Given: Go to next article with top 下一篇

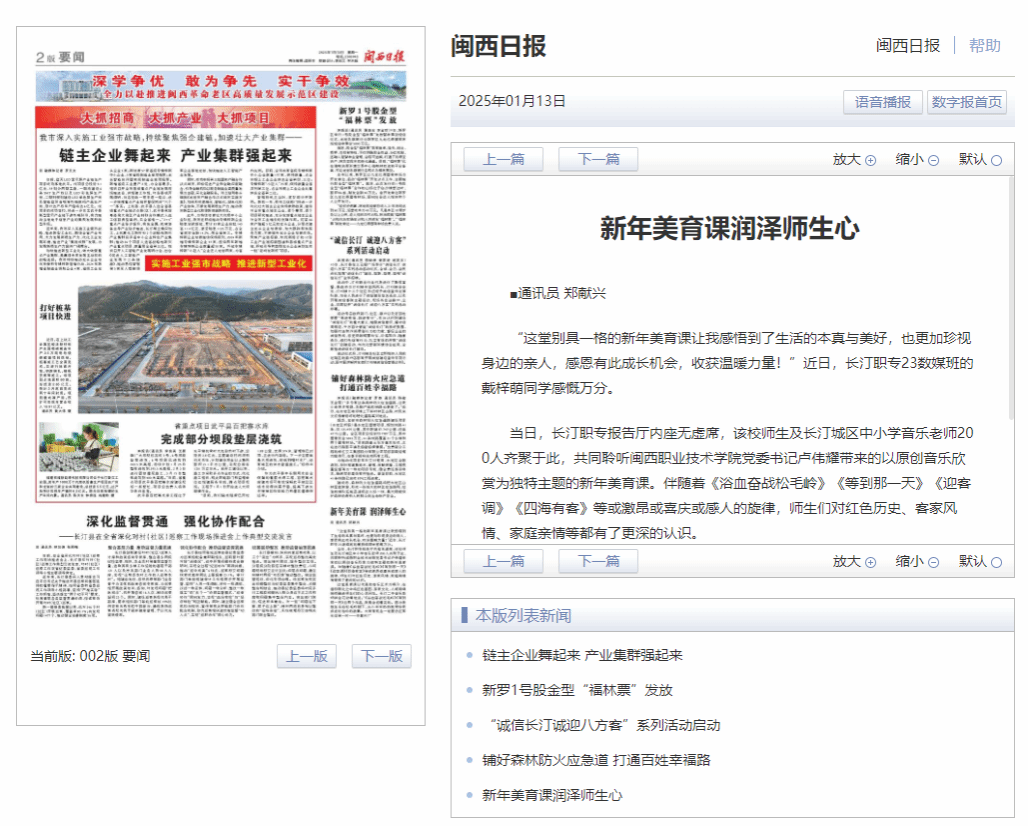Looking at the screenshot, I should pyautogui.click(x=599, y=159).
